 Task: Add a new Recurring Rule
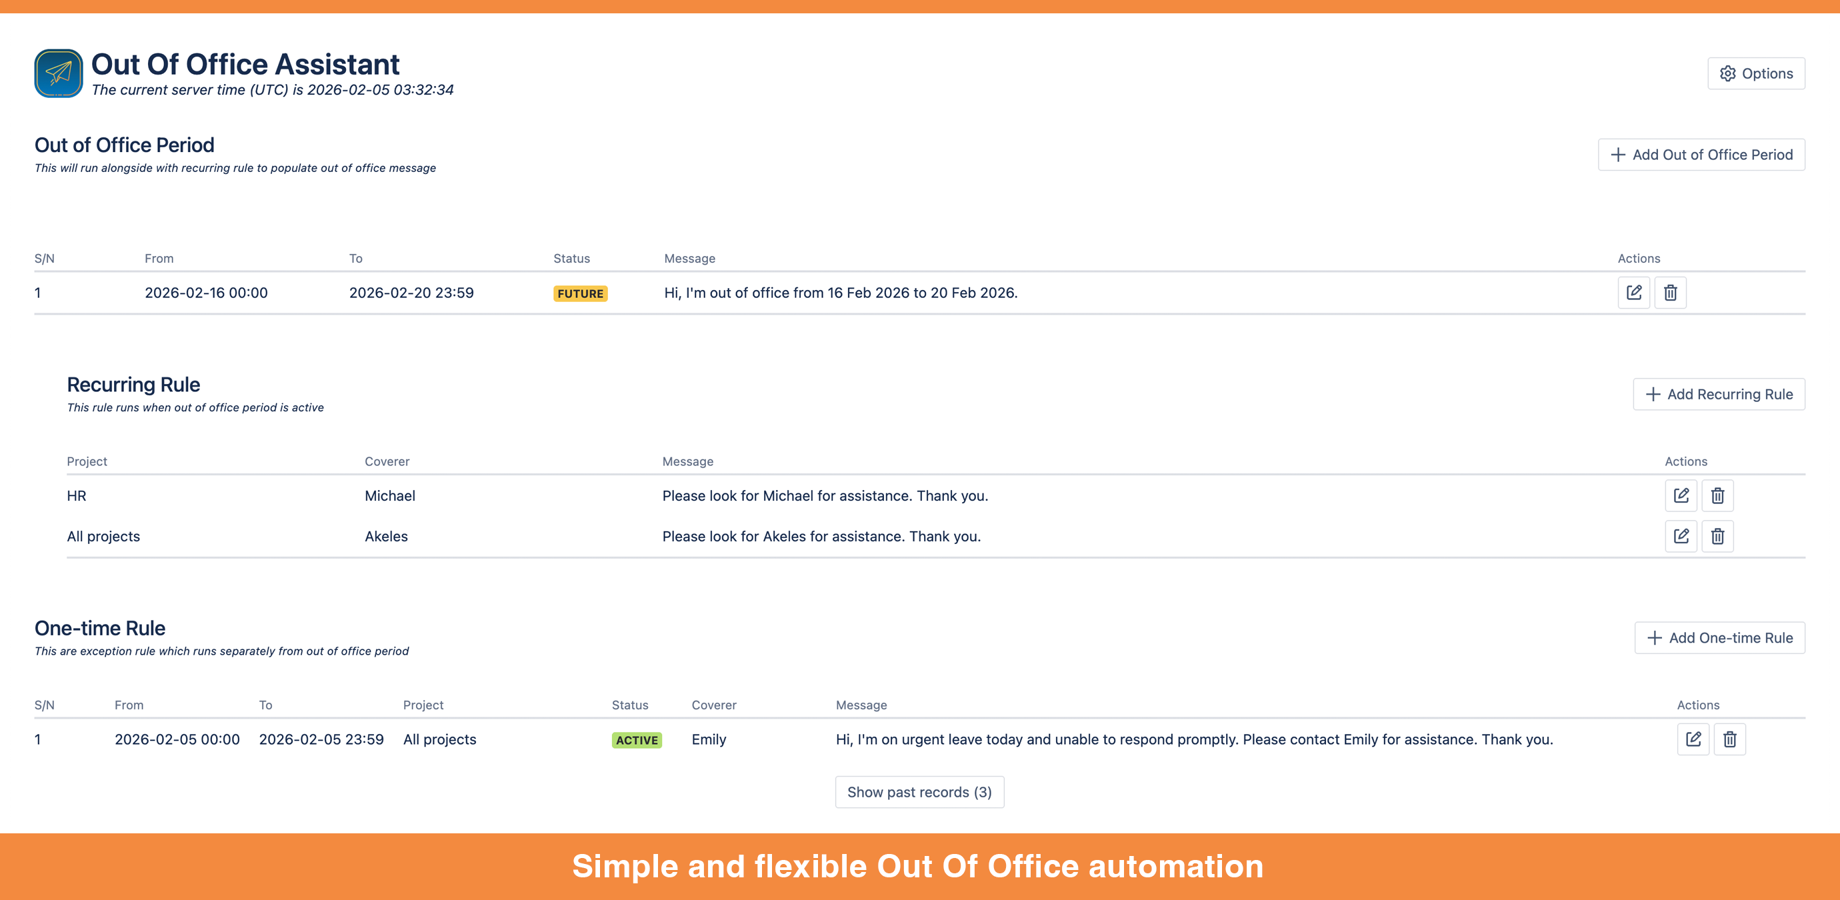pos(1718,393)
